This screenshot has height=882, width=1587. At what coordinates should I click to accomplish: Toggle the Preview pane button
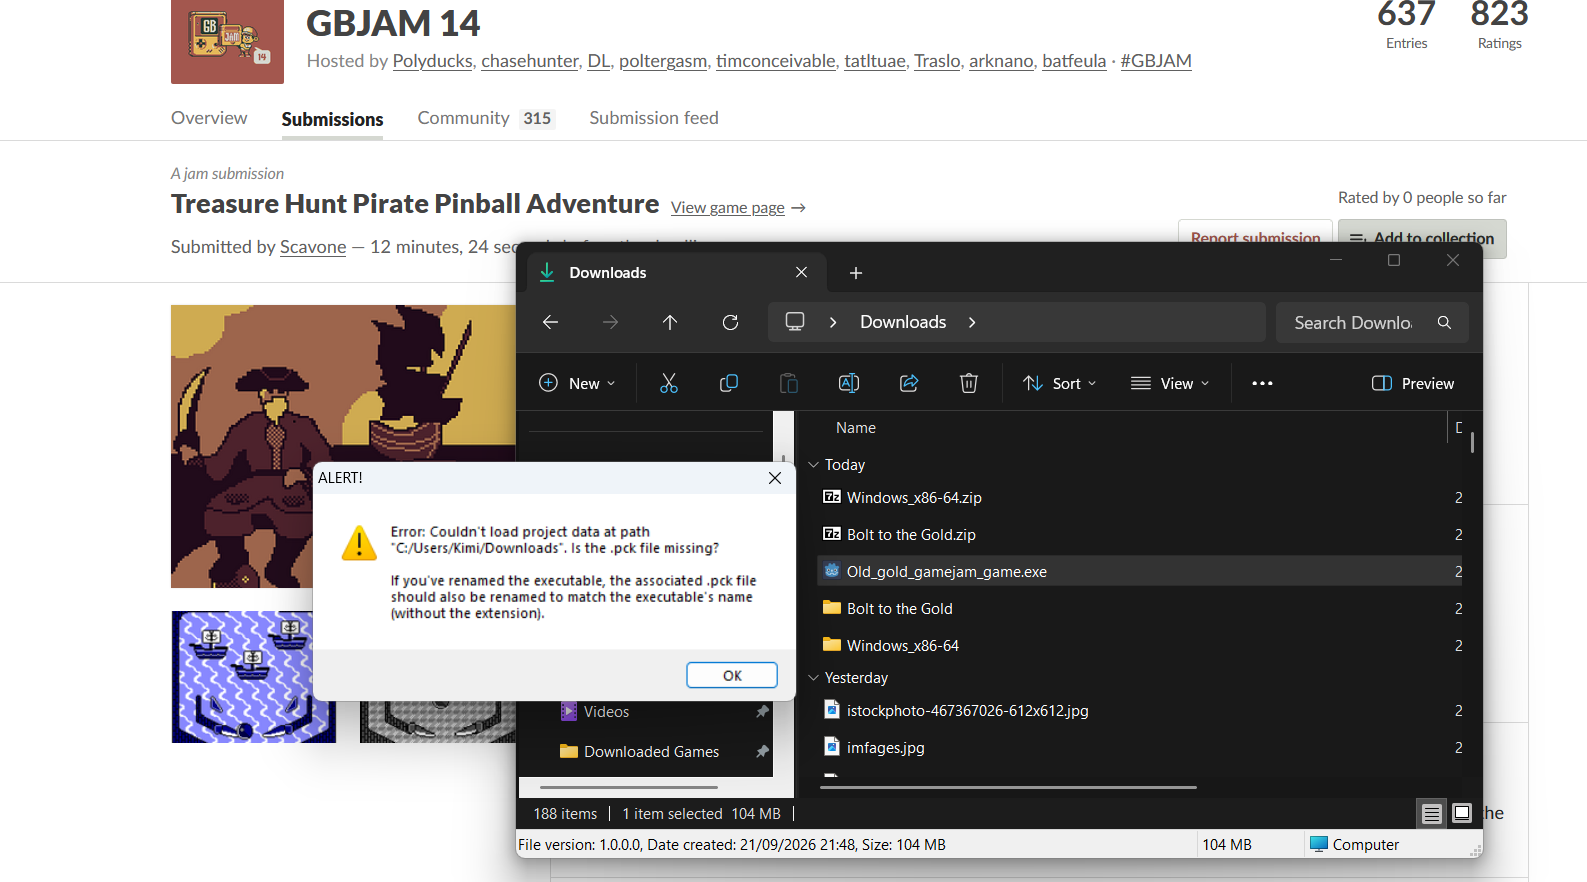point(1413,383)
